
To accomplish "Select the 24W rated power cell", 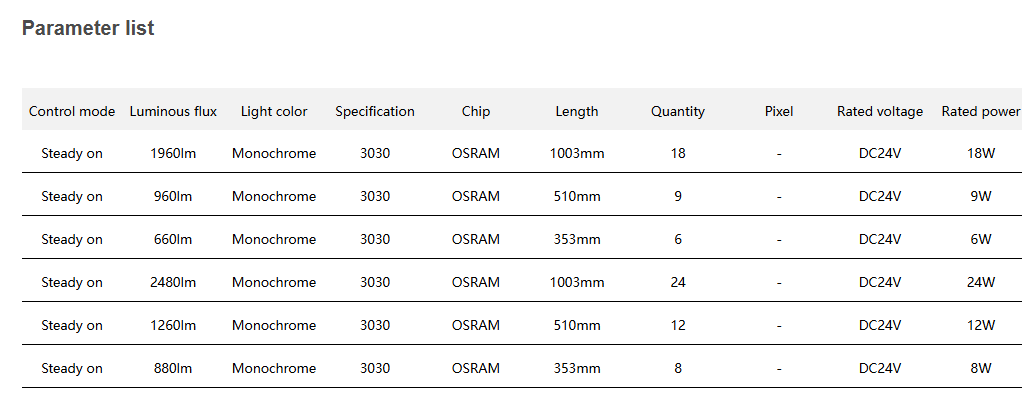I will point(981,282).
